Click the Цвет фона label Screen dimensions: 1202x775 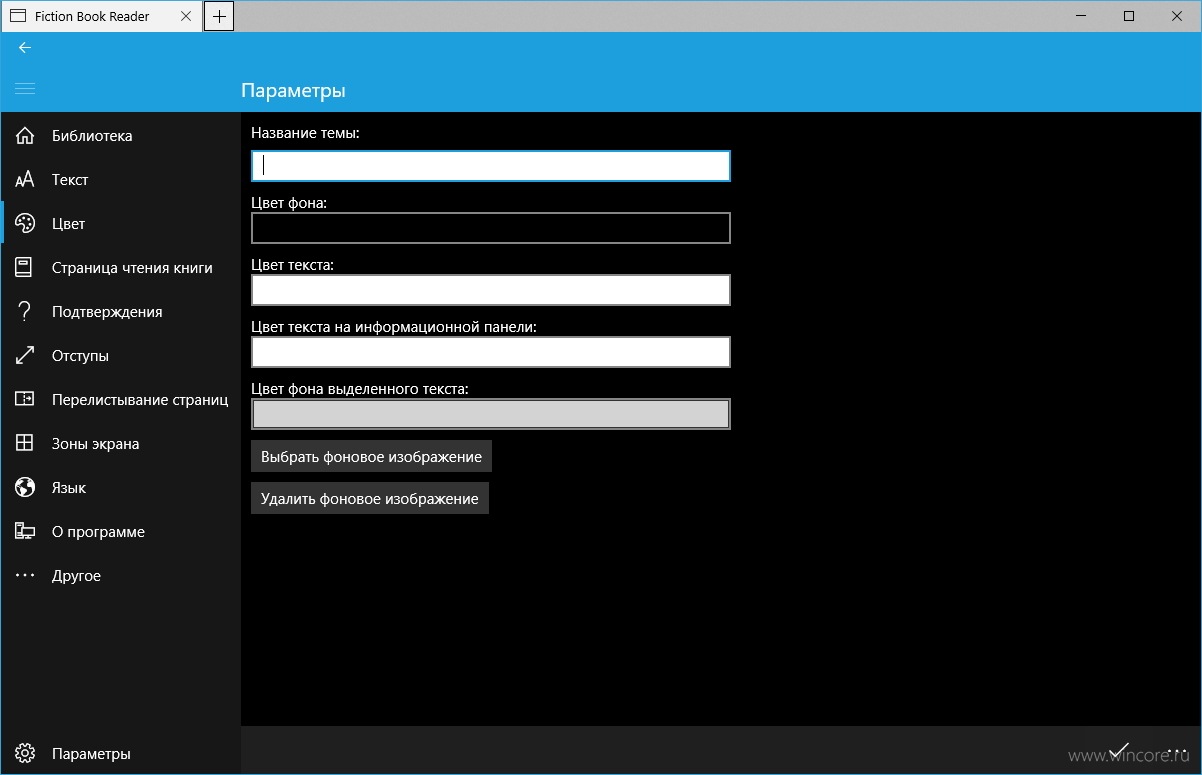289,203
